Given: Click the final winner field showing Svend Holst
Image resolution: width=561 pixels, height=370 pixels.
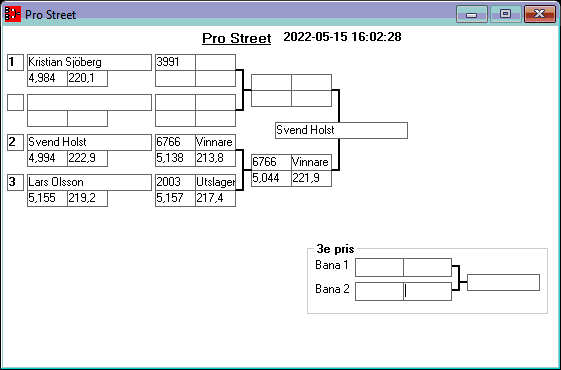Looking at the screenshot, I should (x=341, y=130).
